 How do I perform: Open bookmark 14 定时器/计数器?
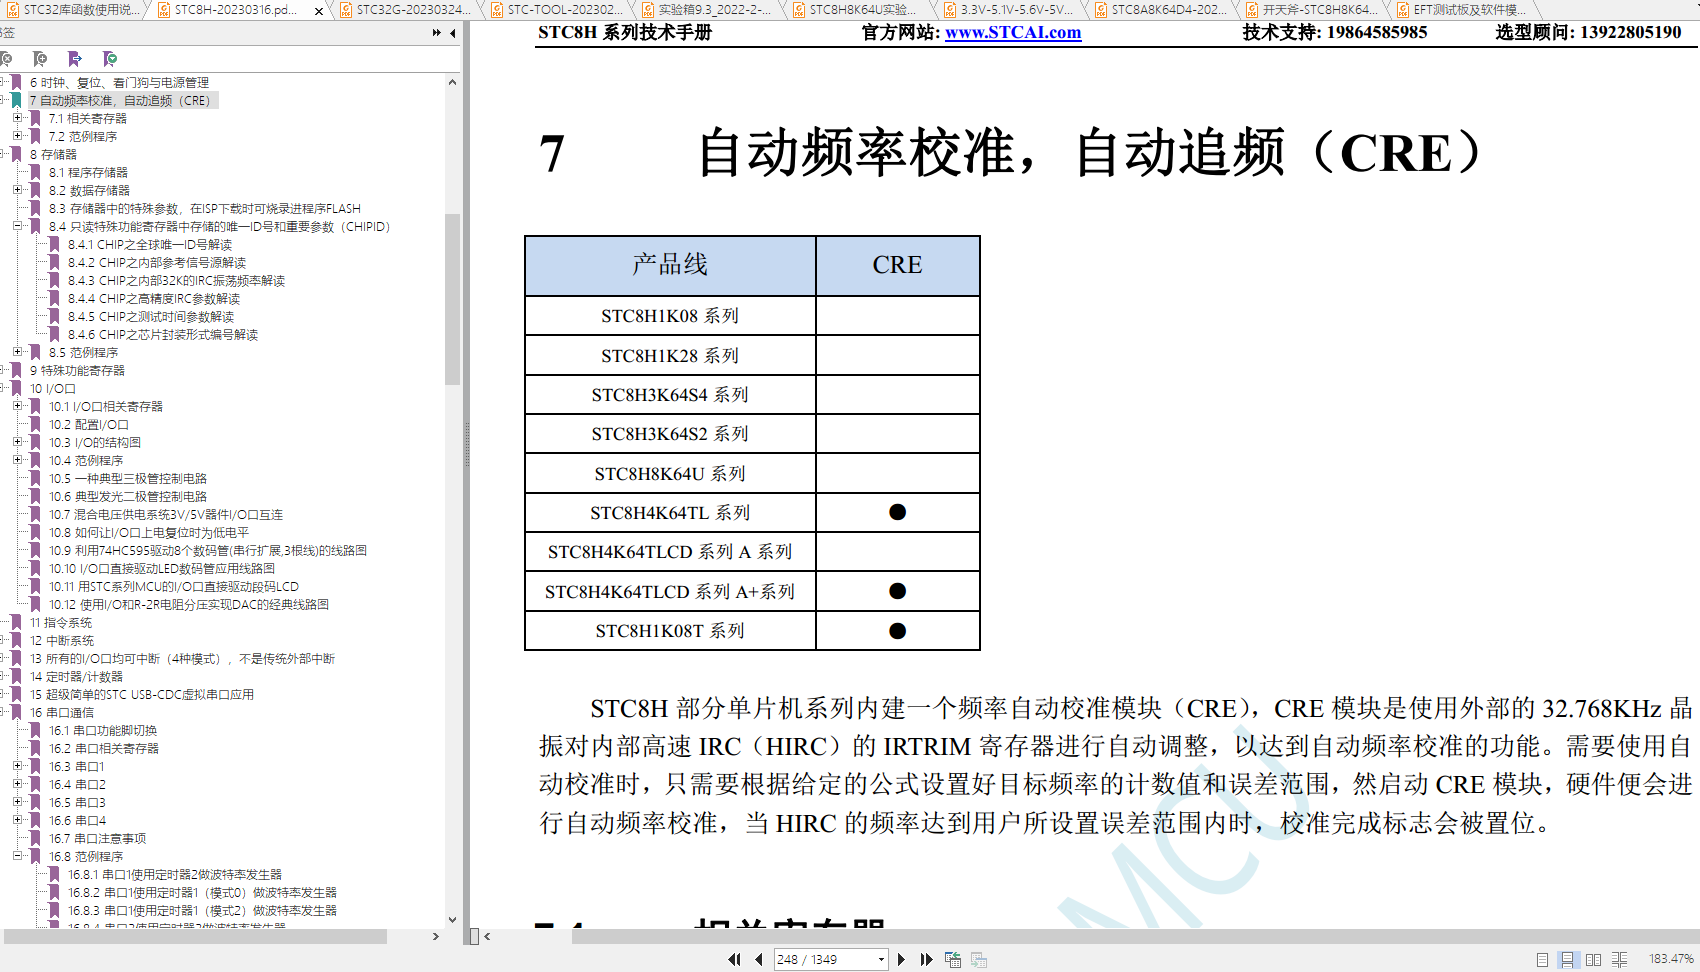coord(76,676)
